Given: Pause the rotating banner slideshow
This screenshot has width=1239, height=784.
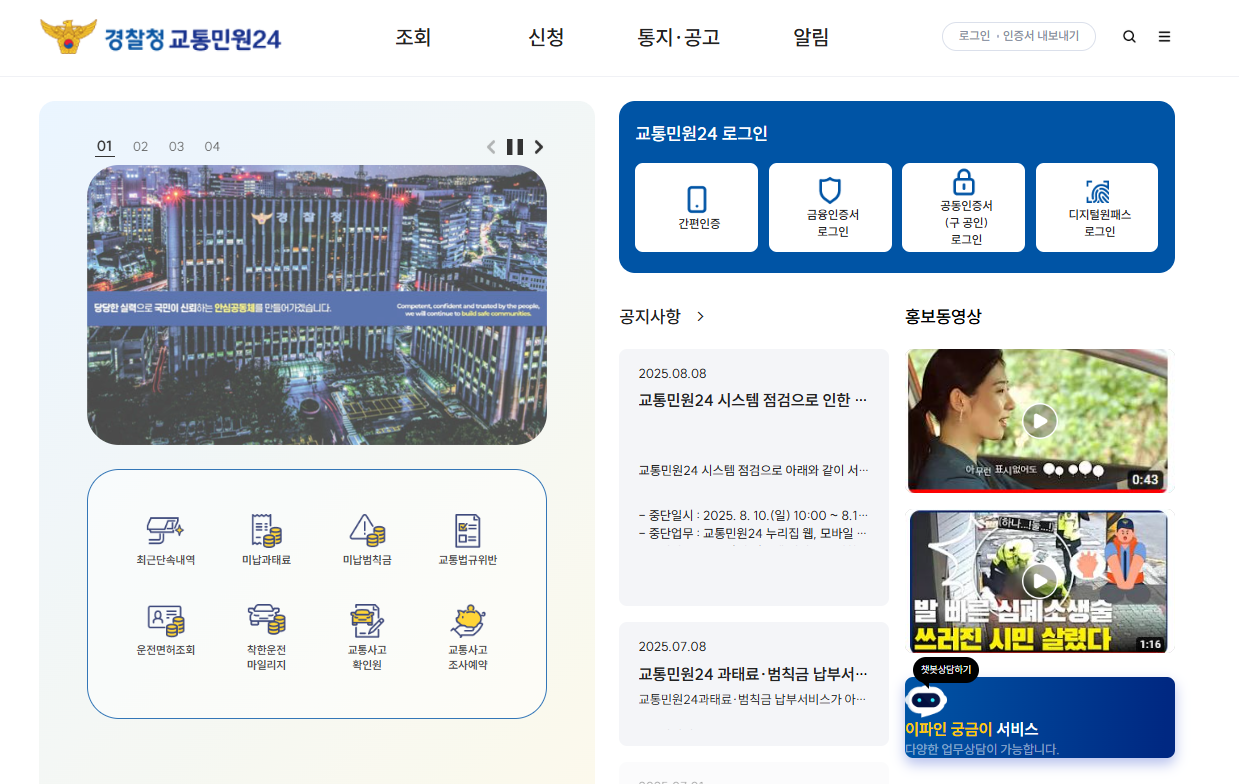Looking at the screenshot, I should tap(515, 146).
